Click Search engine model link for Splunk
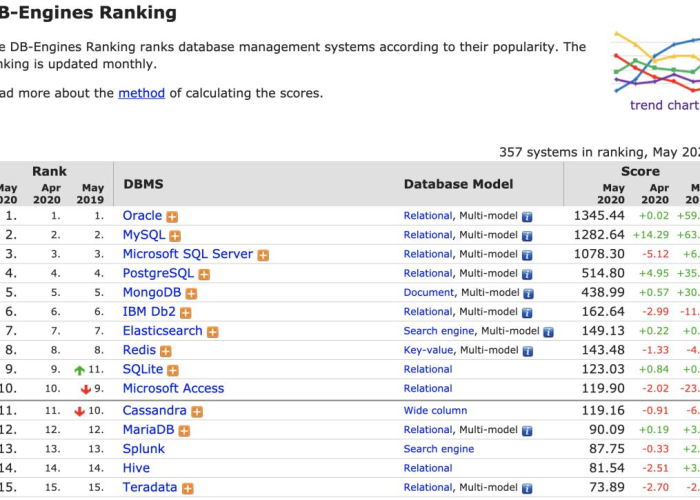Screen dimensions: 700x500 [439, 449]
